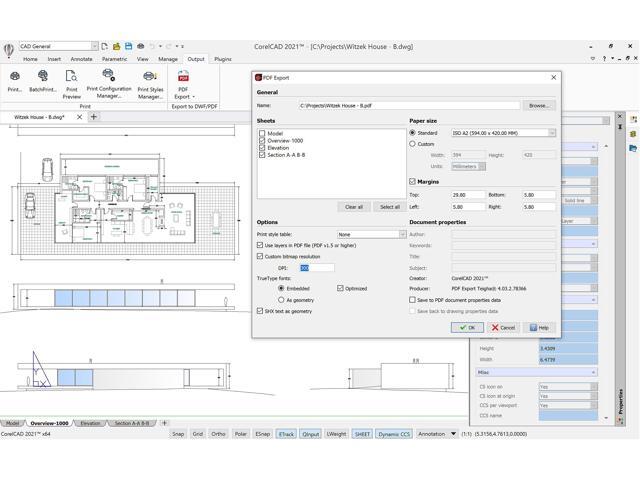Click the Clear all button

pos(354,207)
